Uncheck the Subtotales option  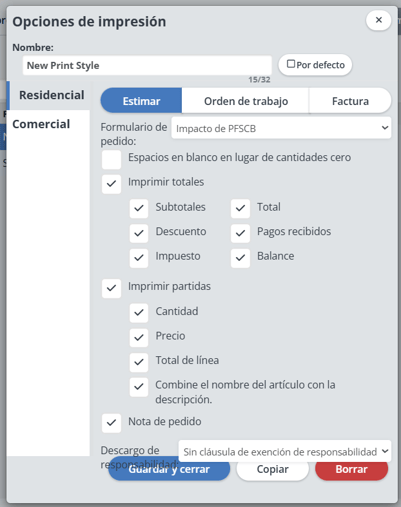pyautogui.click(x=139, y=209)
